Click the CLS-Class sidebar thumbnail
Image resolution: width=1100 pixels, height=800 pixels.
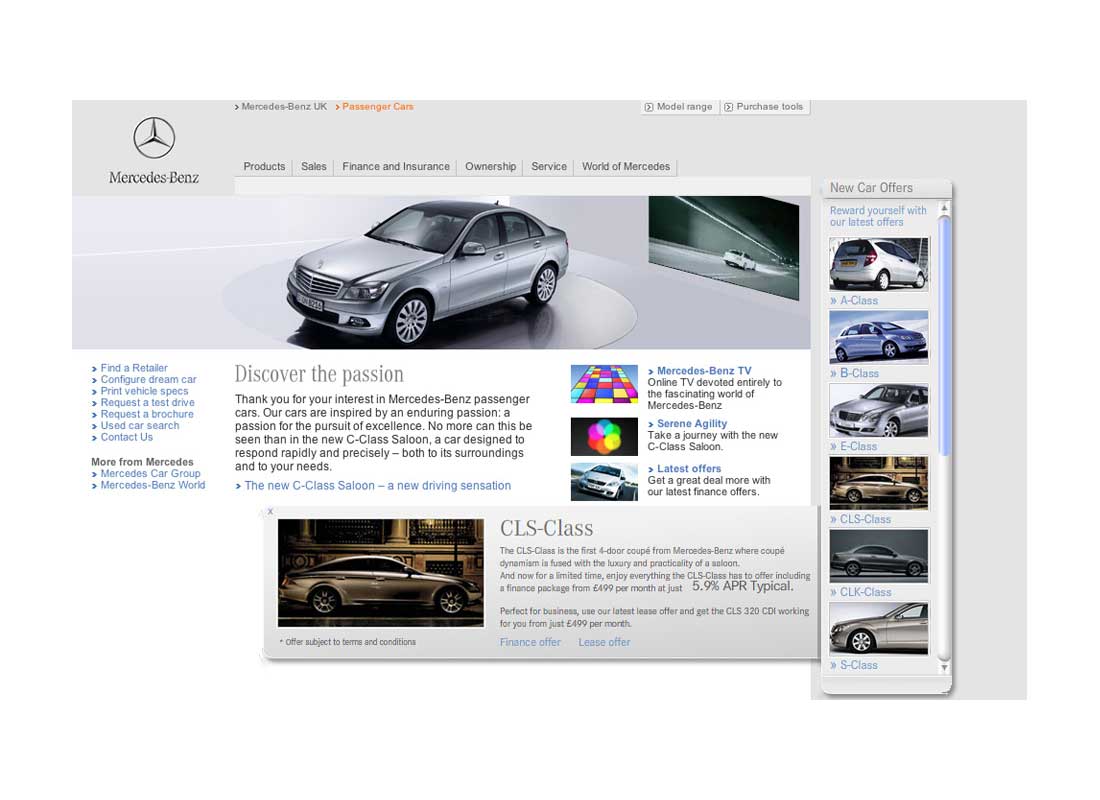coord(878,483)
